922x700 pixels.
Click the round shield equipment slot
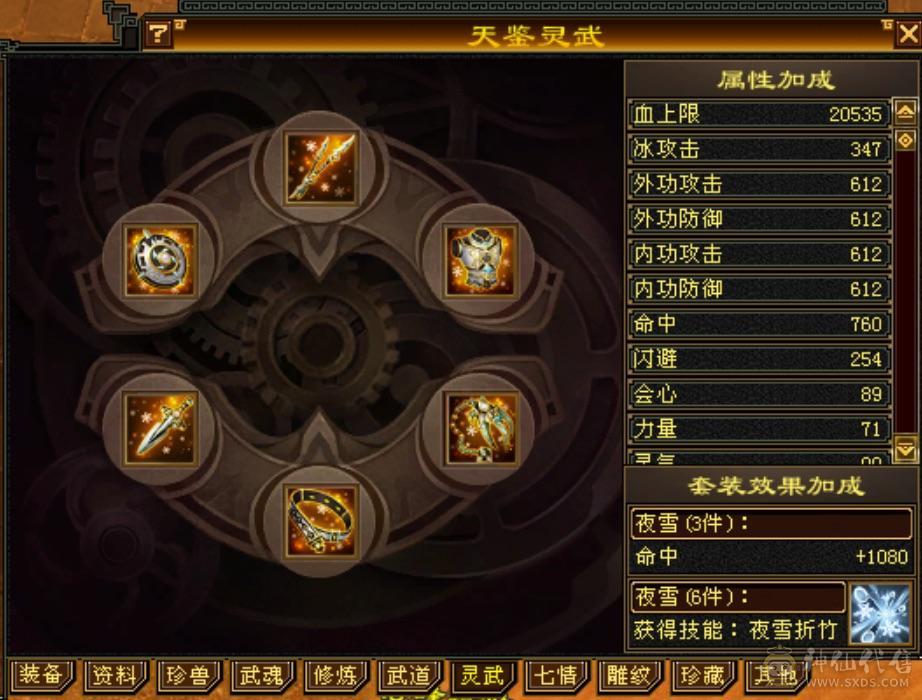(x=161, y=260)
